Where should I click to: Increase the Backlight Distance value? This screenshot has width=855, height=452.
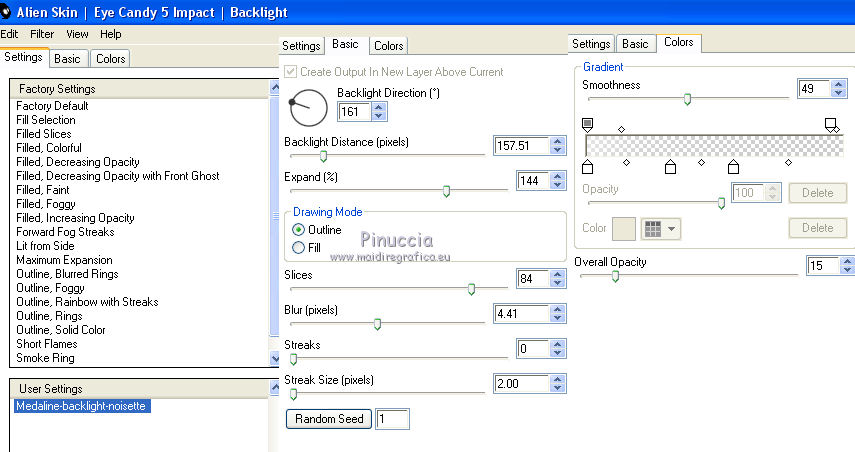pyautogui.click(x=557, y=141)
